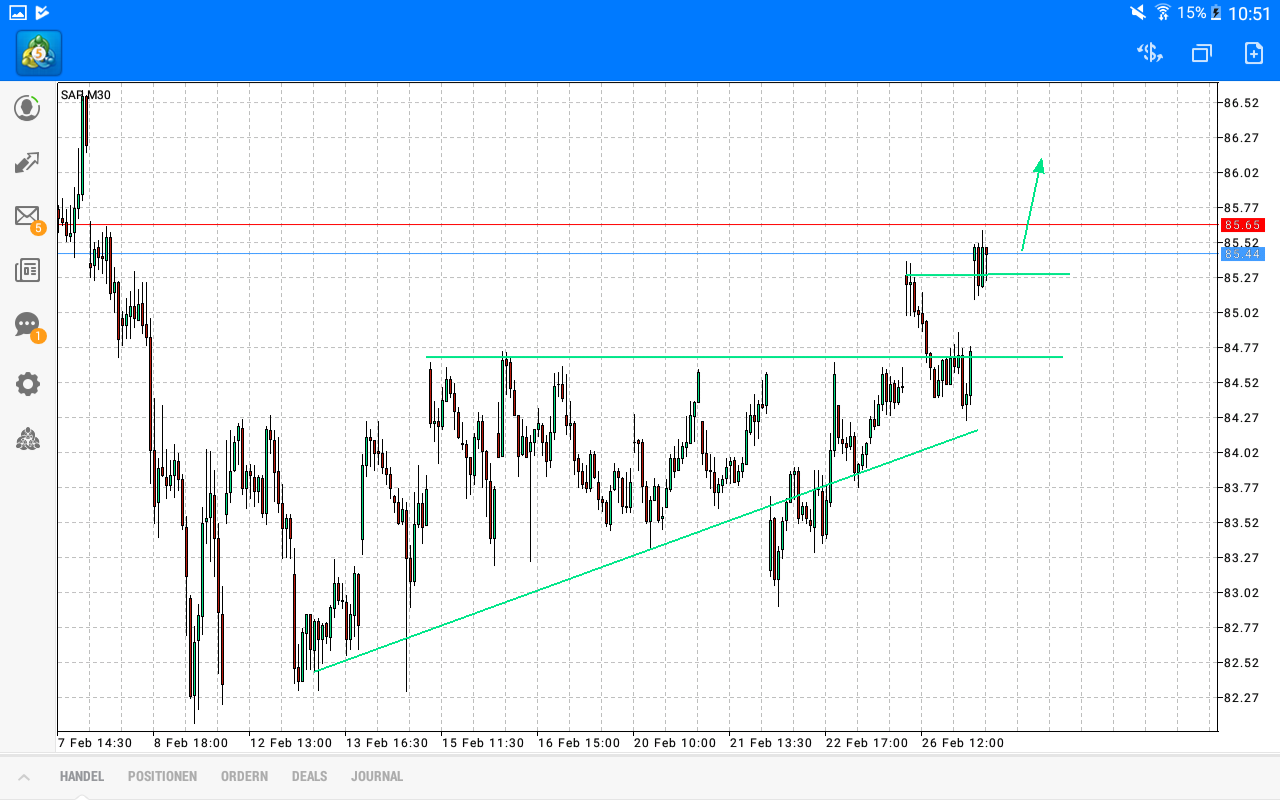The image size is (1280, 800).
Task: Tap the 26 Feb 12:00 time label
Action: (962, 743)
